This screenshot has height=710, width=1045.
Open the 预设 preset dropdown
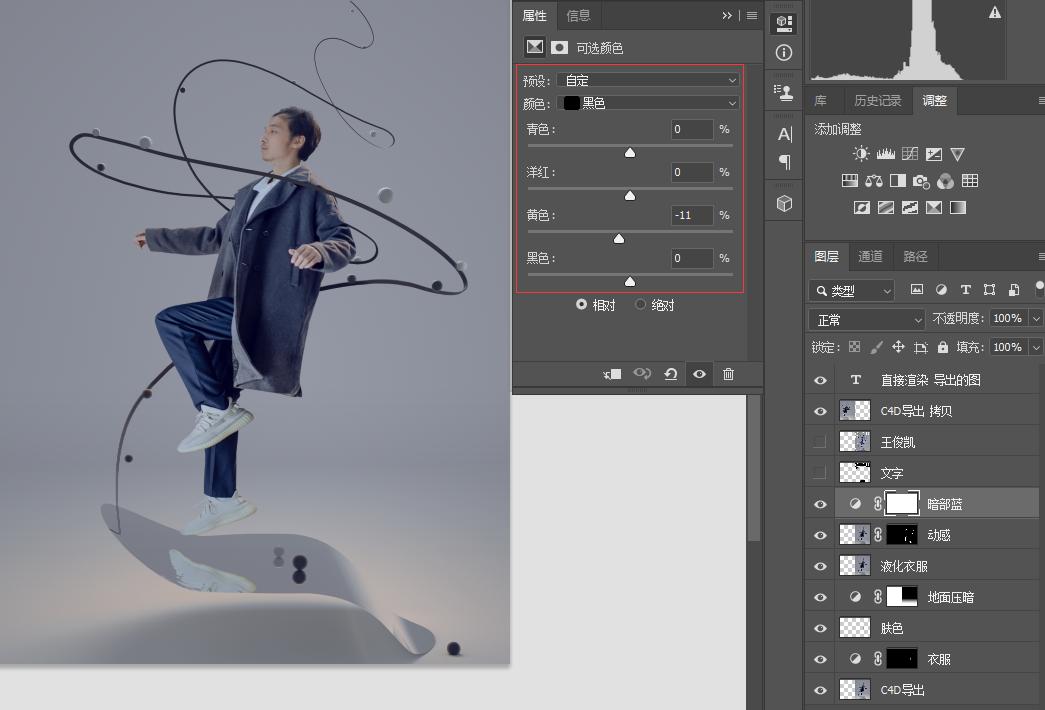point(648,81)
